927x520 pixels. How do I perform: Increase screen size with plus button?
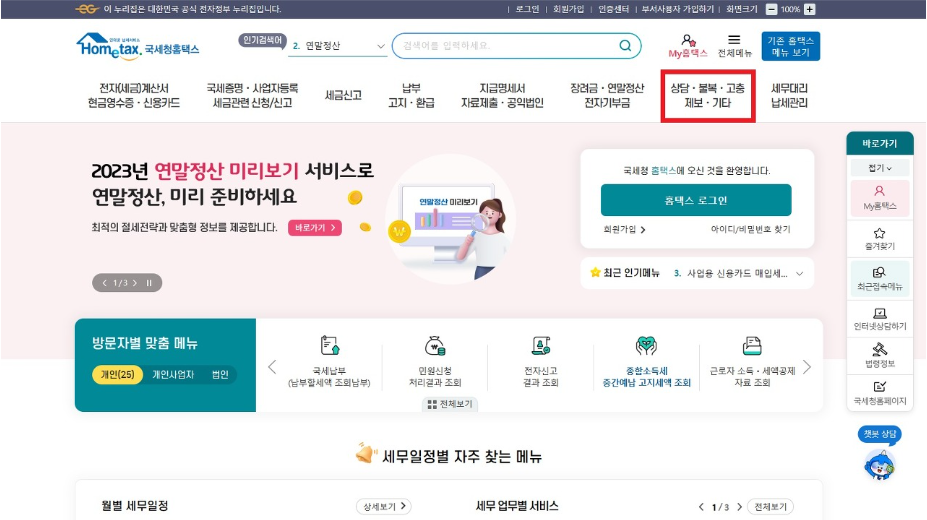point(809,9)
